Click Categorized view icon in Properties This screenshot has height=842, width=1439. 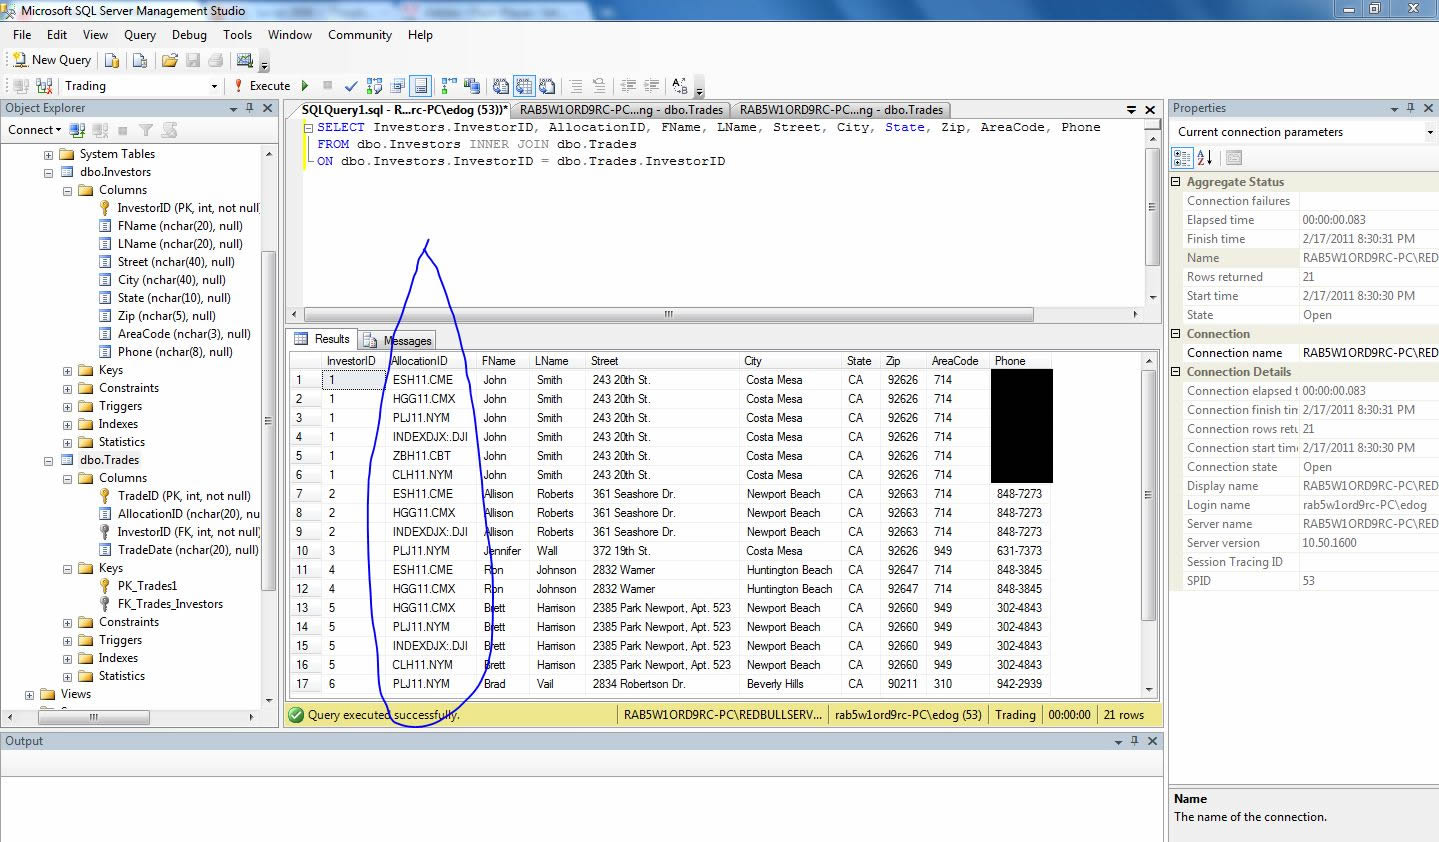(x=1181, y=158)
